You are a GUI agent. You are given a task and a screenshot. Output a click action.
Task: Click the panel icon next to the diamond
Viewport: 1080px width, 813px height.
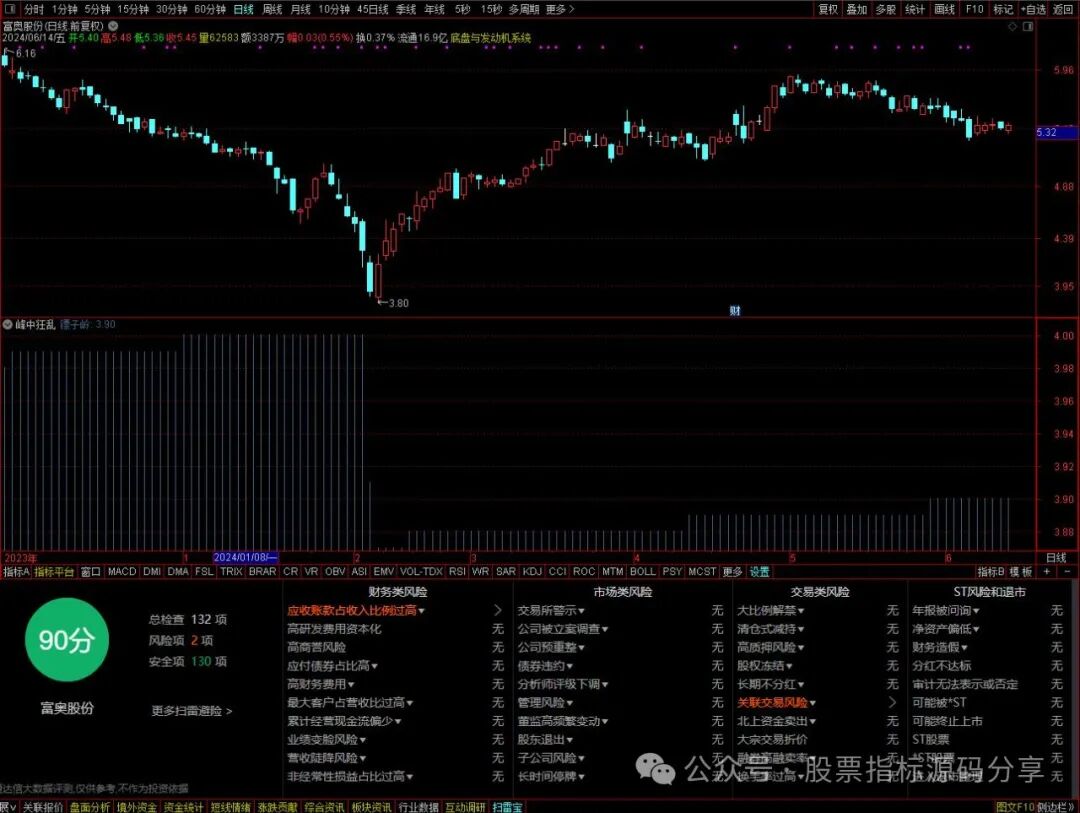pyautogui.click(x=1028, y=26)
